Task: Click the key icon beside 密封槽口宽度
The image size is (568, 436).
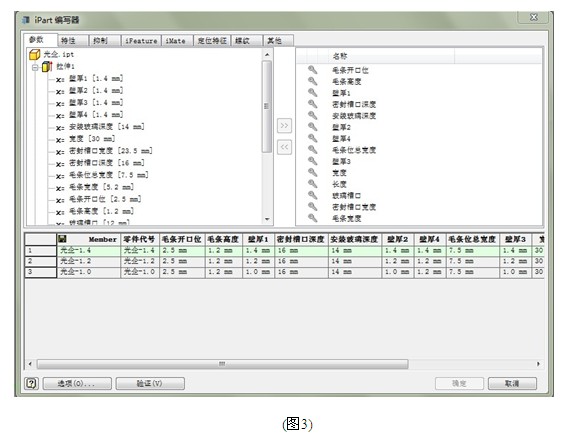Action: click(312, 206)
